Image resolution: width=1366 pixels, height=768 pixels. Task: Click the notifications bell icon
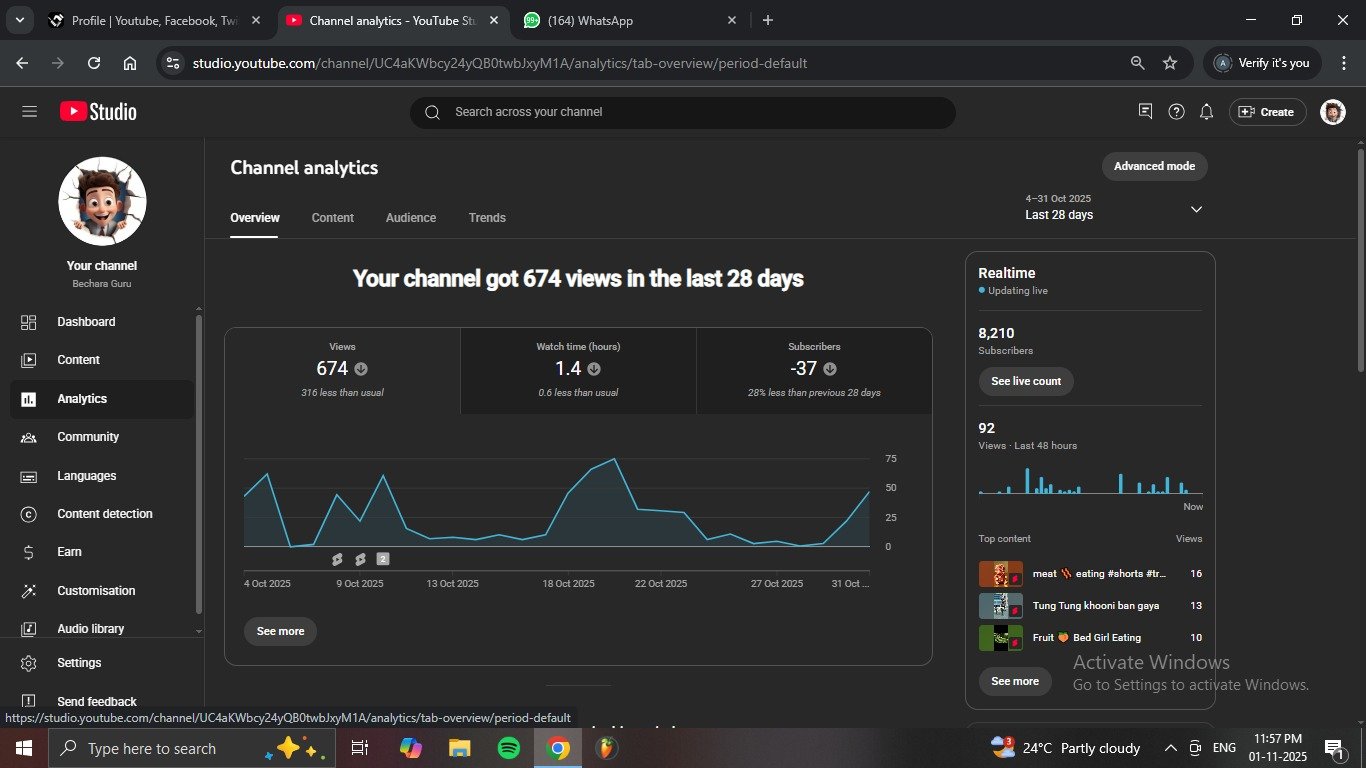[x=1206, y=112]
